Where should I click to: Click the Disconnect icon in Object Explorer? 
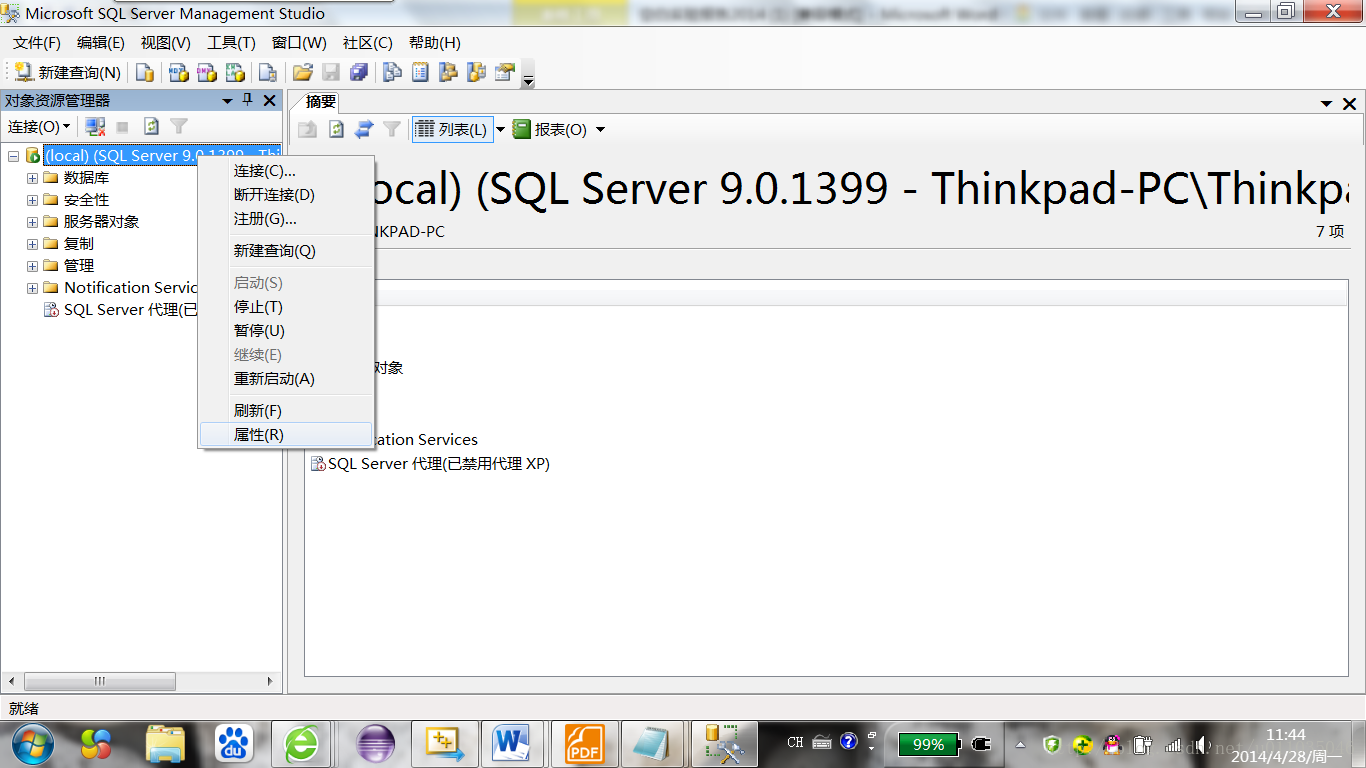95,126
